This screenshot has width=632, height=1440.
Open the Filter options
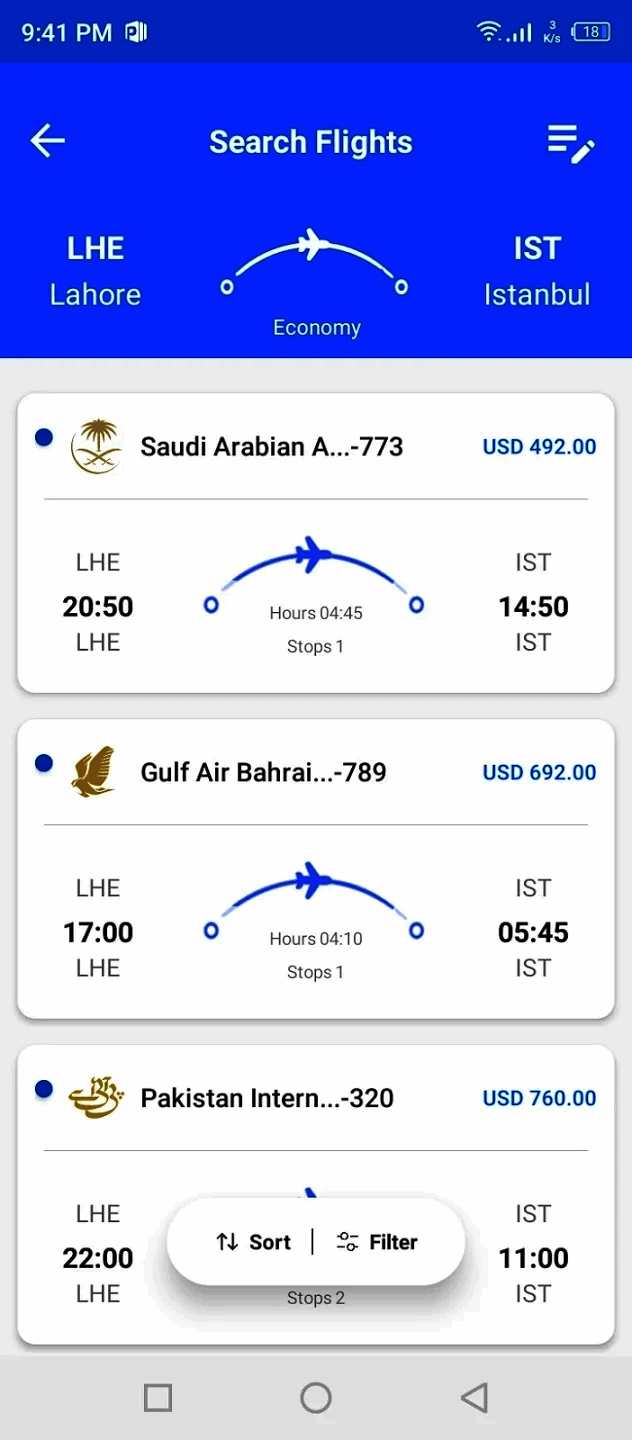[378, 1242]
